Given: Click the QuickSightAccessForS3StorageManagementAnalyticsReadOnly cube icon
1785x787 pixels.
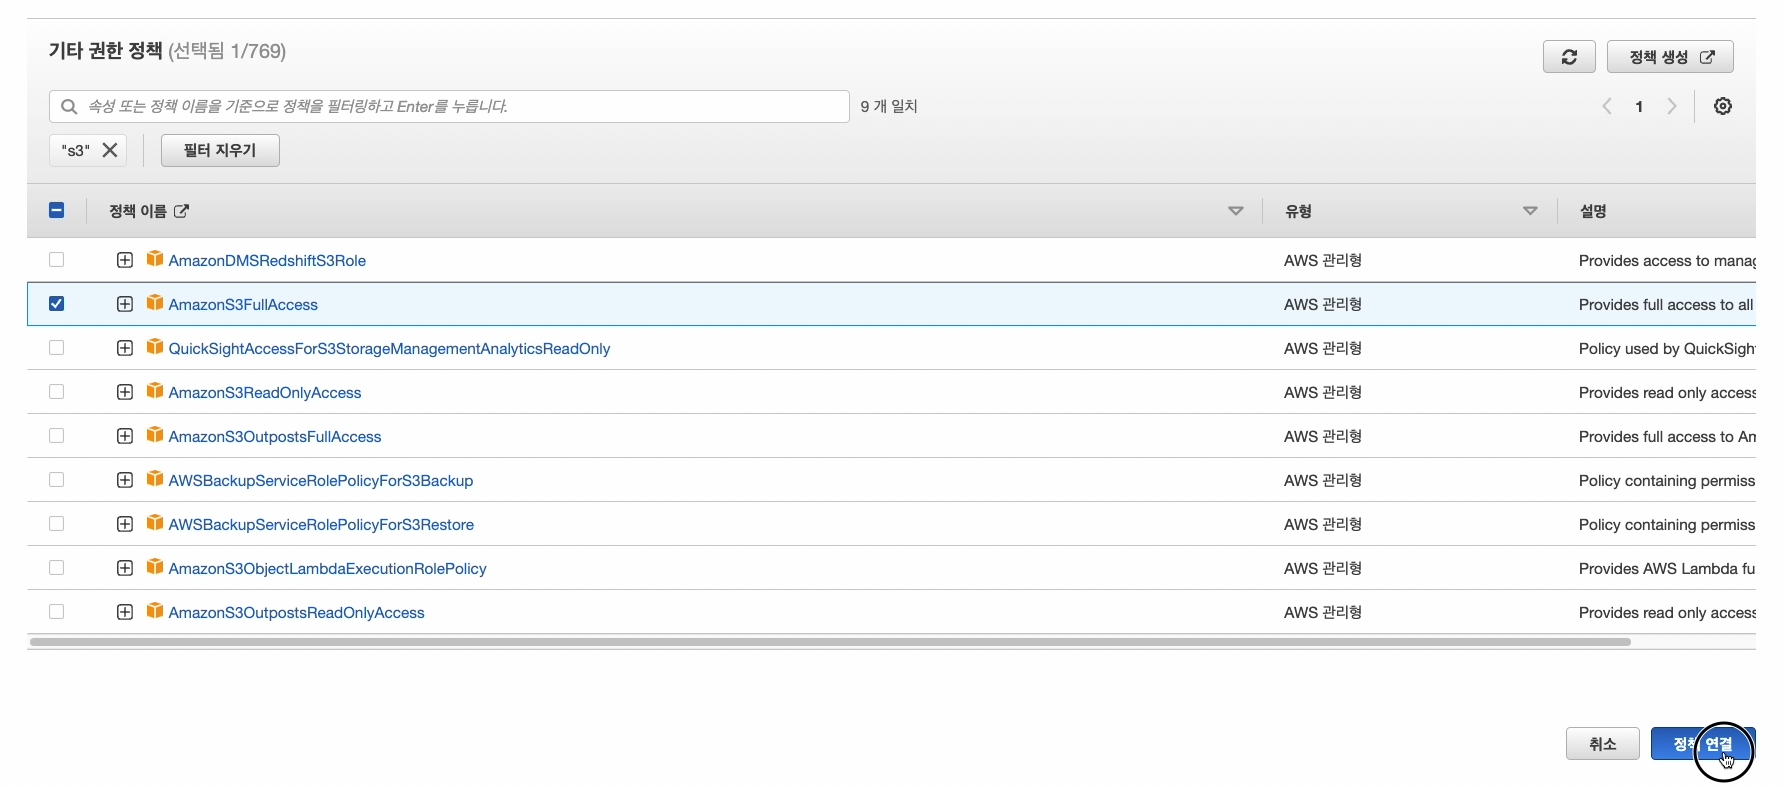Looking at the screenshot, I should tap(155, 347).
